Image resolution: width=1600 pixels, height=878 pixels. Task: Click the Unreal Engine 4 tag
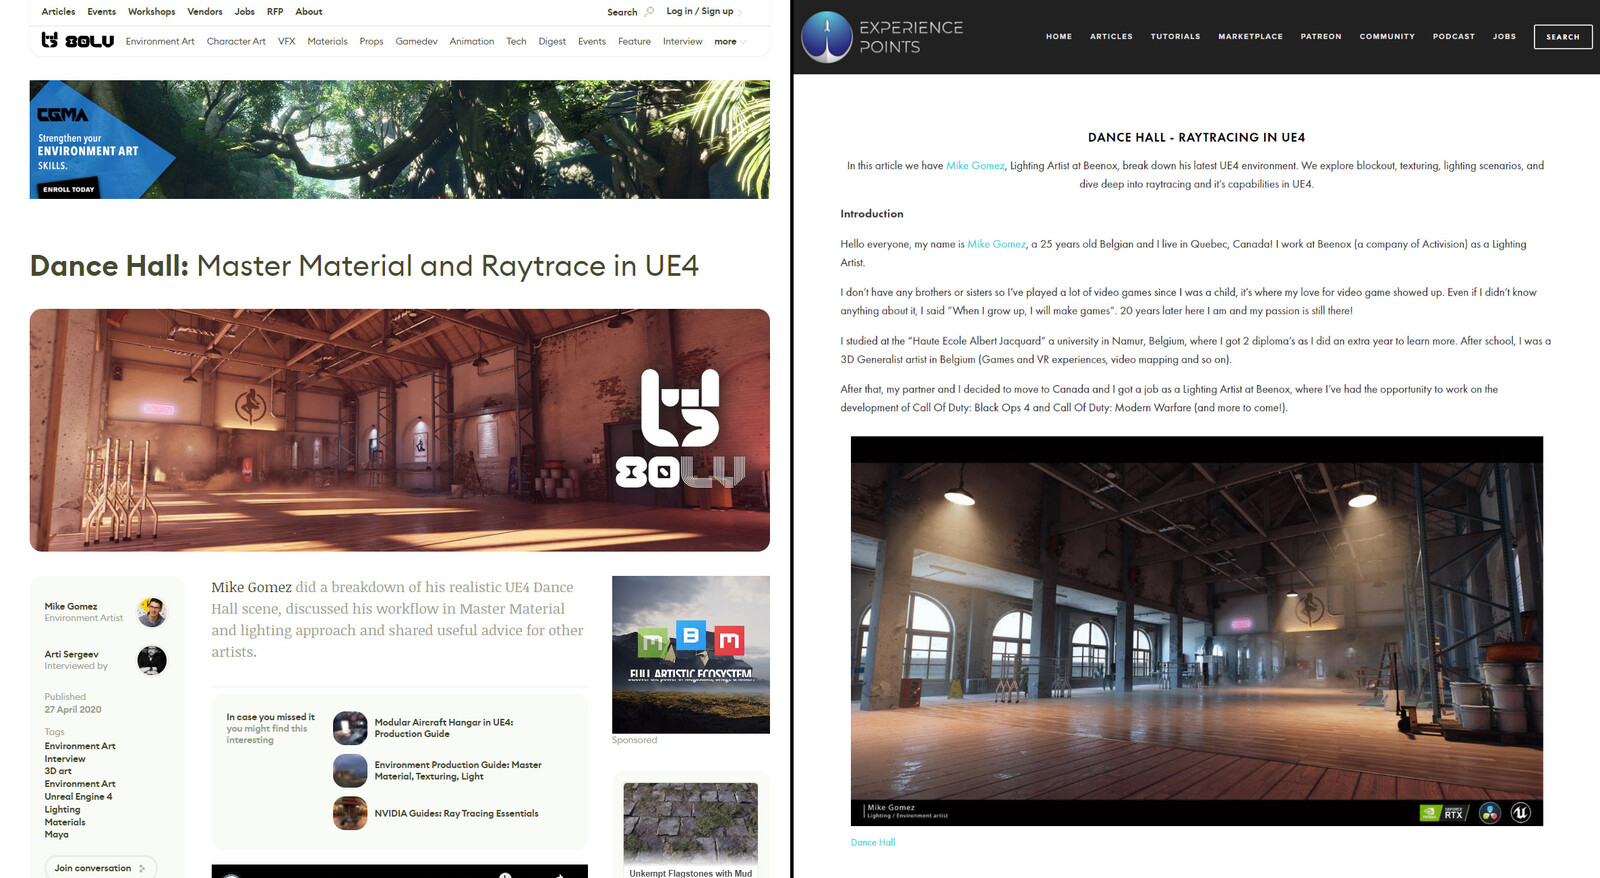(78, 797)
